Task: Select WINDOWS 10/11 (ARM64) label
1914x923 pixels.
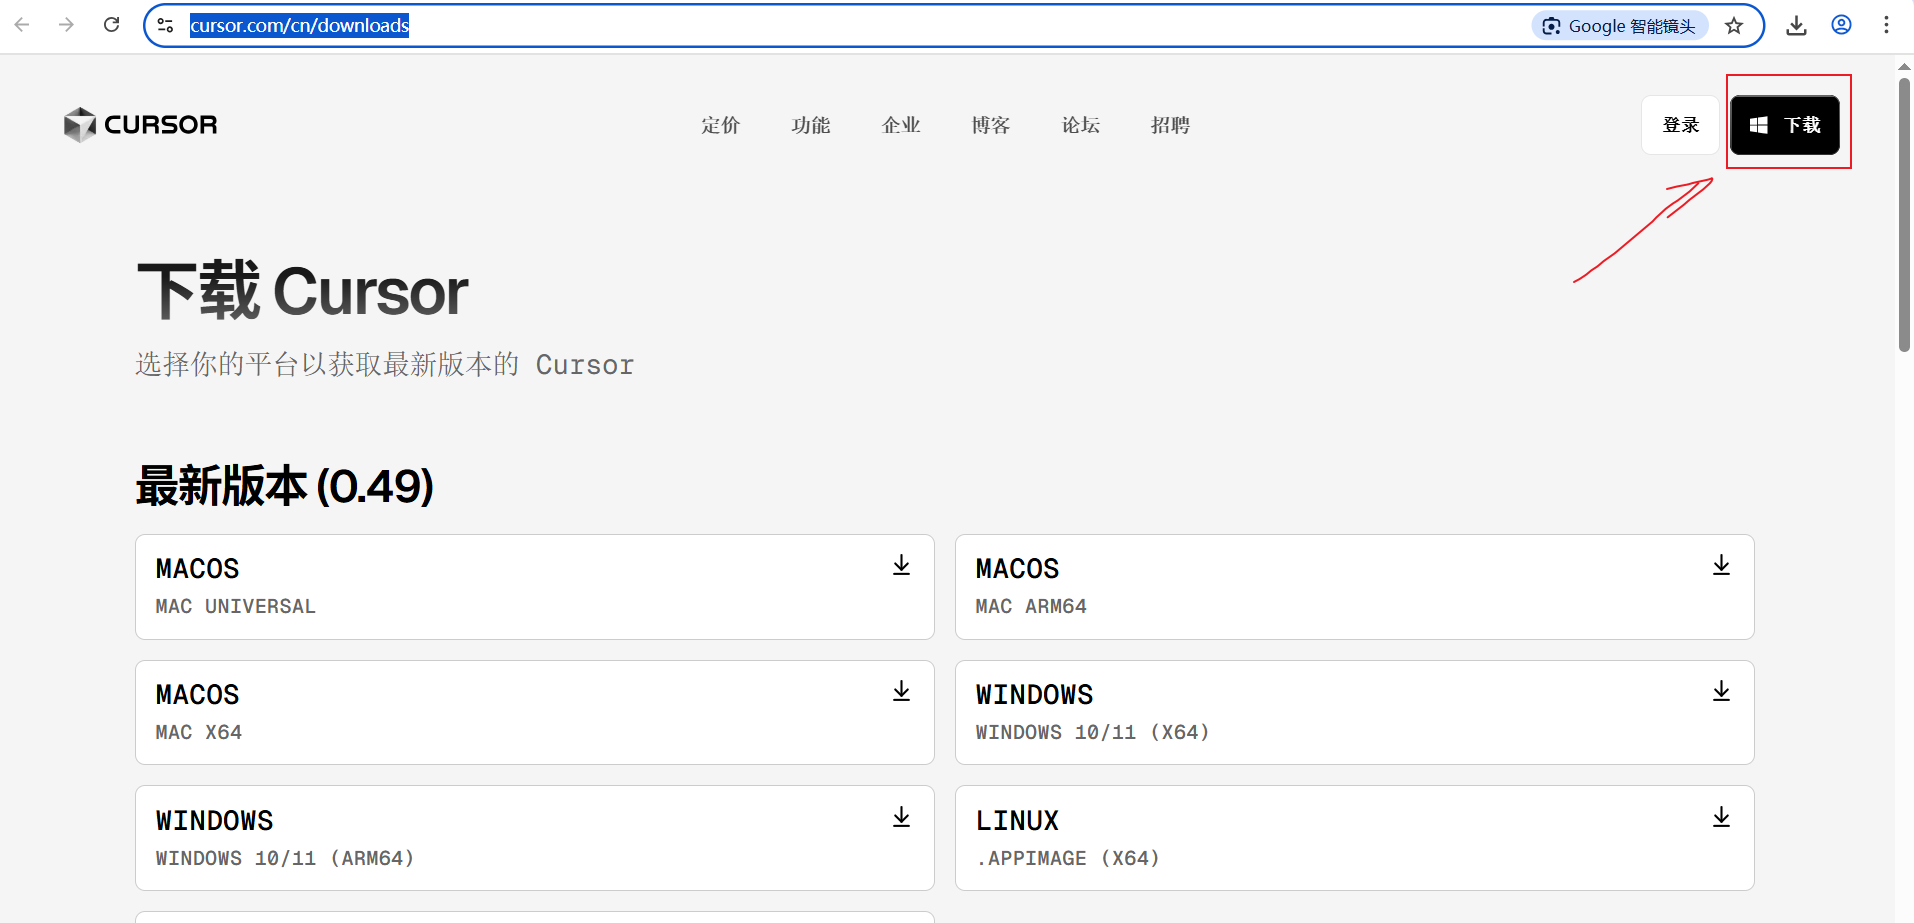Action: point(285,859)
